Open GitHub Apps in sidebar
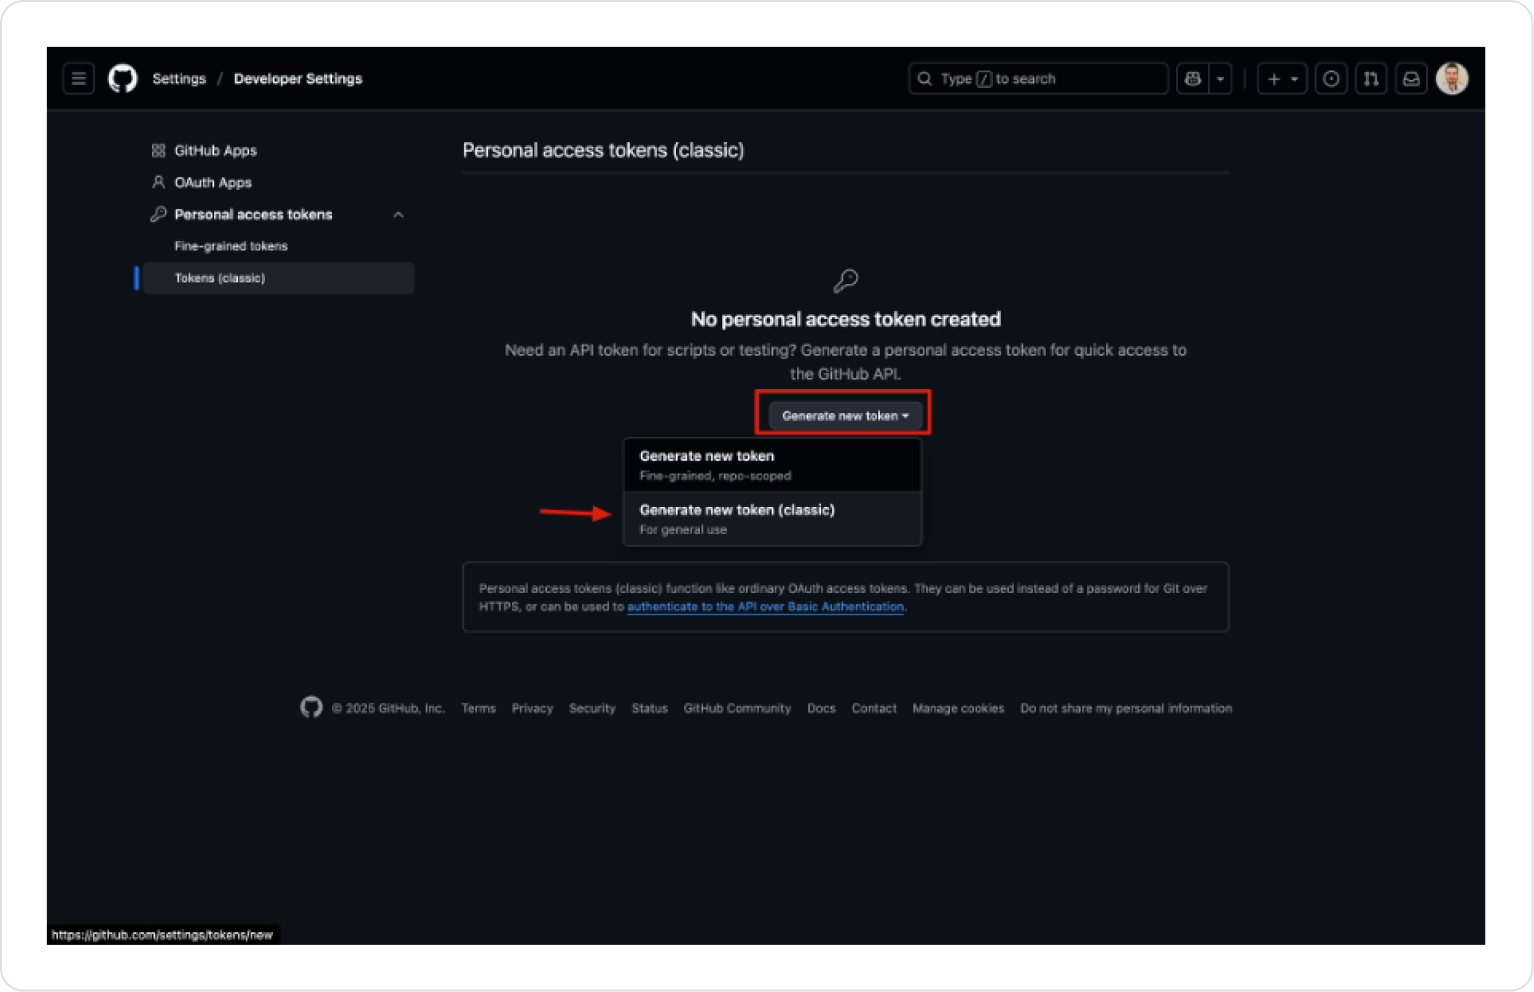 click(x=215, y=151)
